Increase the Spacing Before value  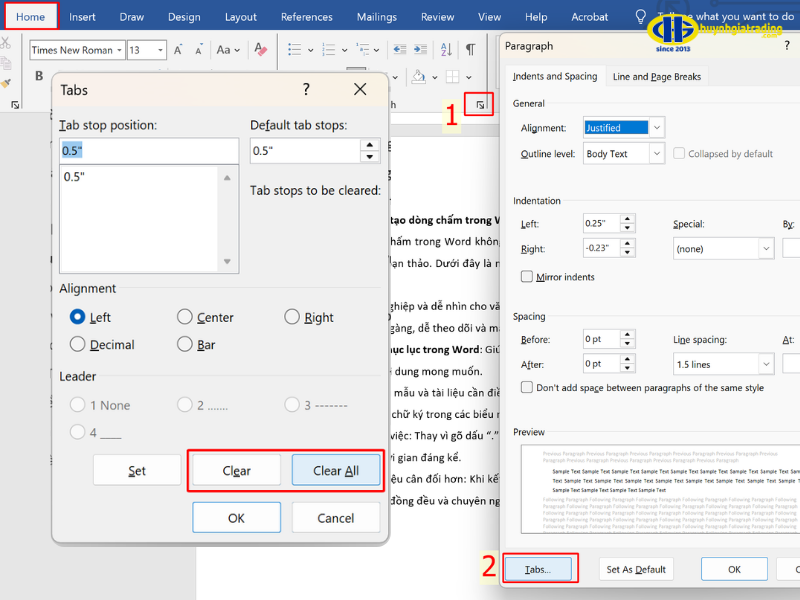pyautogui.click(x=628, y=334)
